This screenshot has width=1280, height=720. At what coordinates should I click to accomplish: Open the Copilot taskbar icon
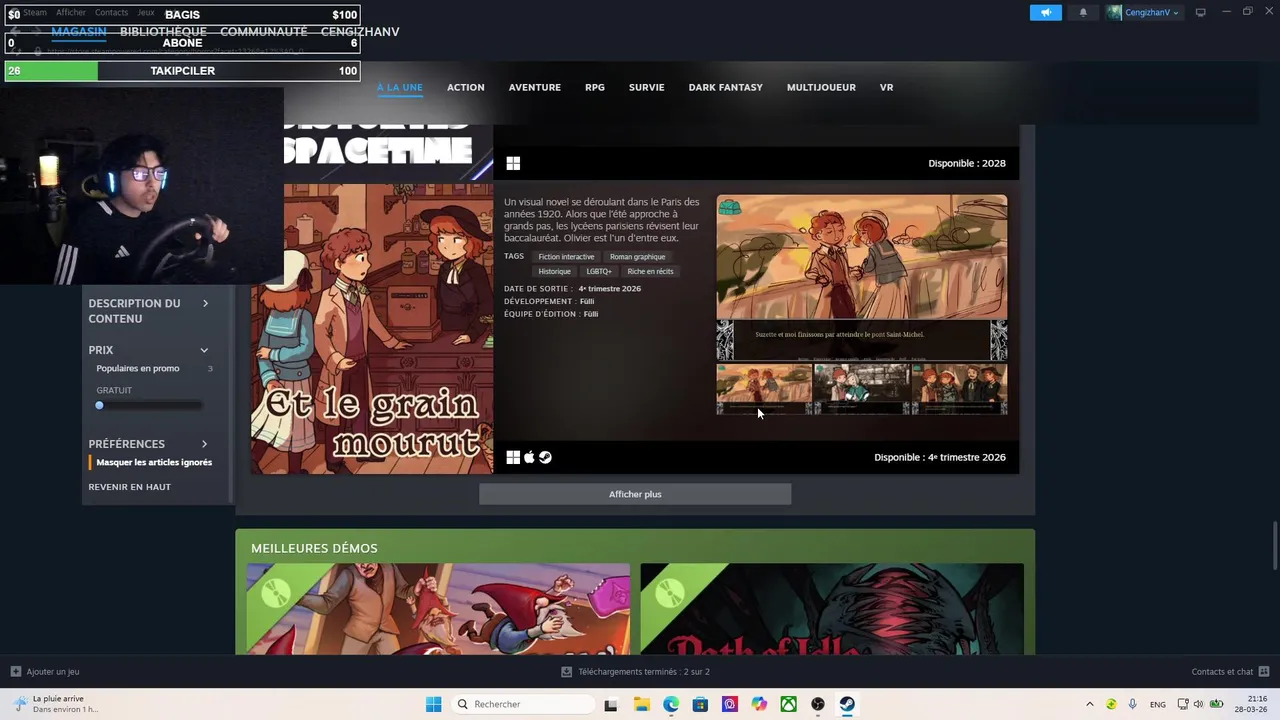[759, 704]
